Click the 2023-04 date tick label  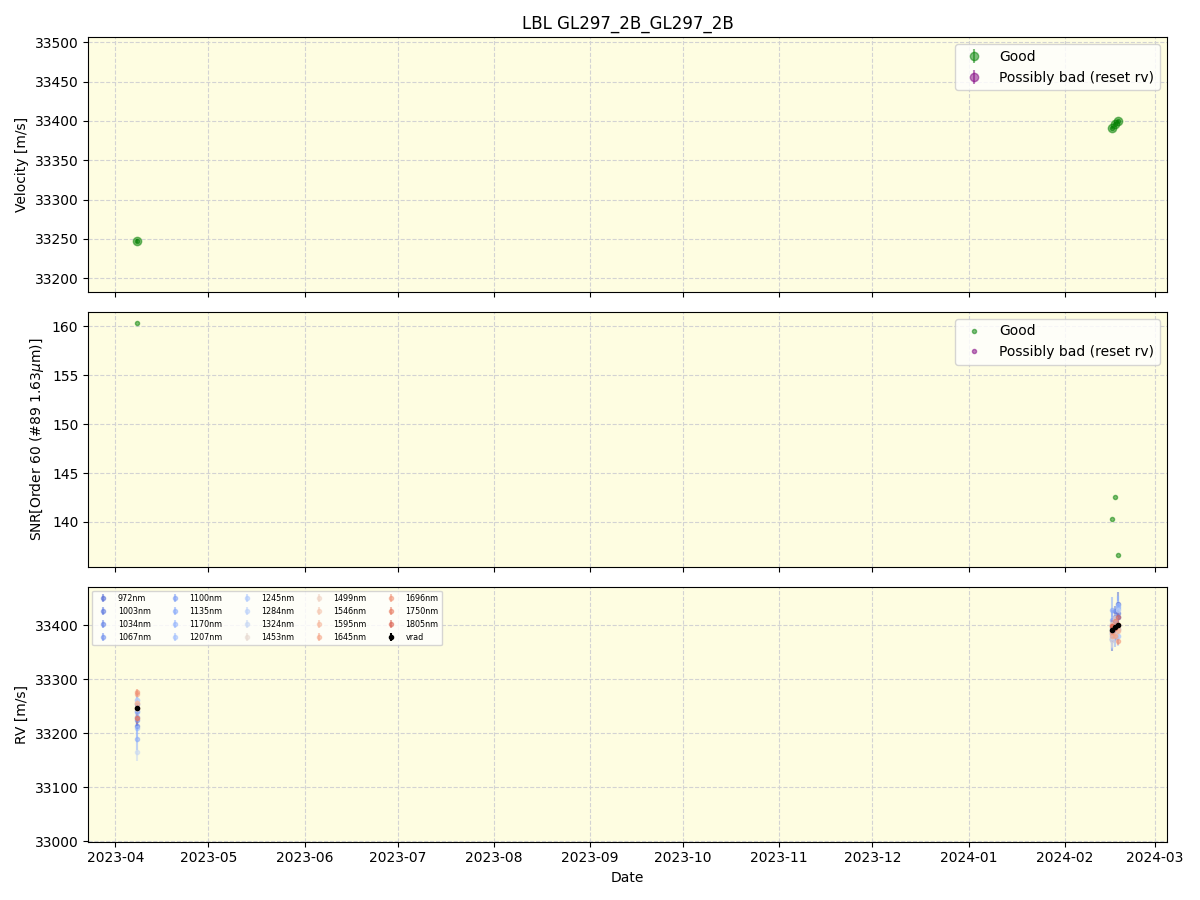[x=115, y=857]
